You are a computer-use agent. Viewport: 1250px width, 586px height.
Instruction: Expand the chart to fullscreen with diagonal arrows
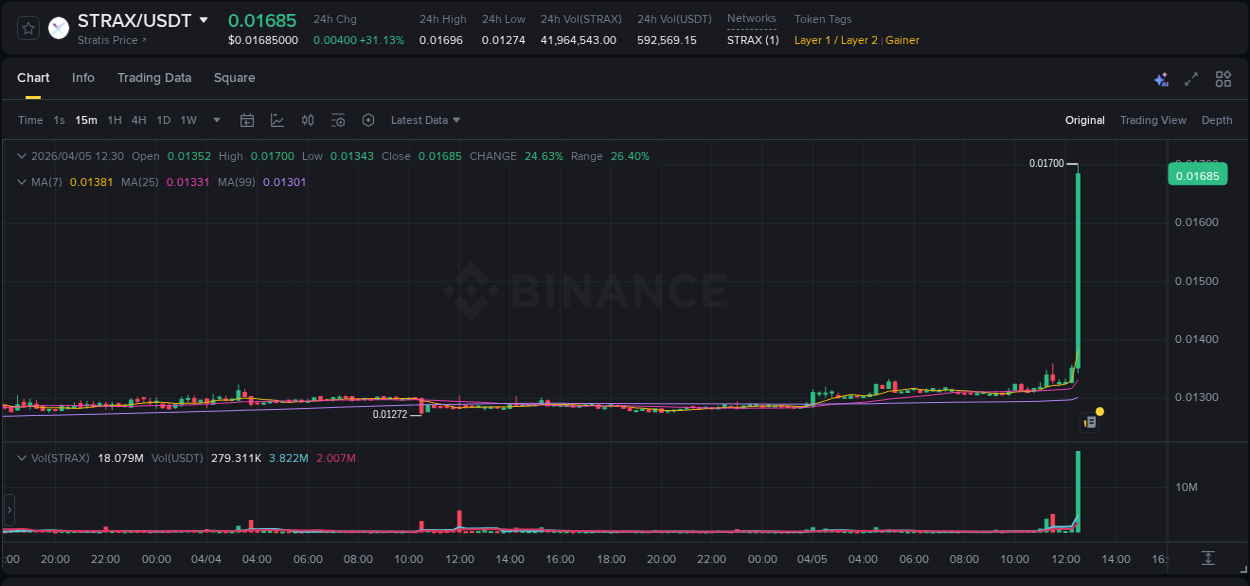pos(1191,77)
